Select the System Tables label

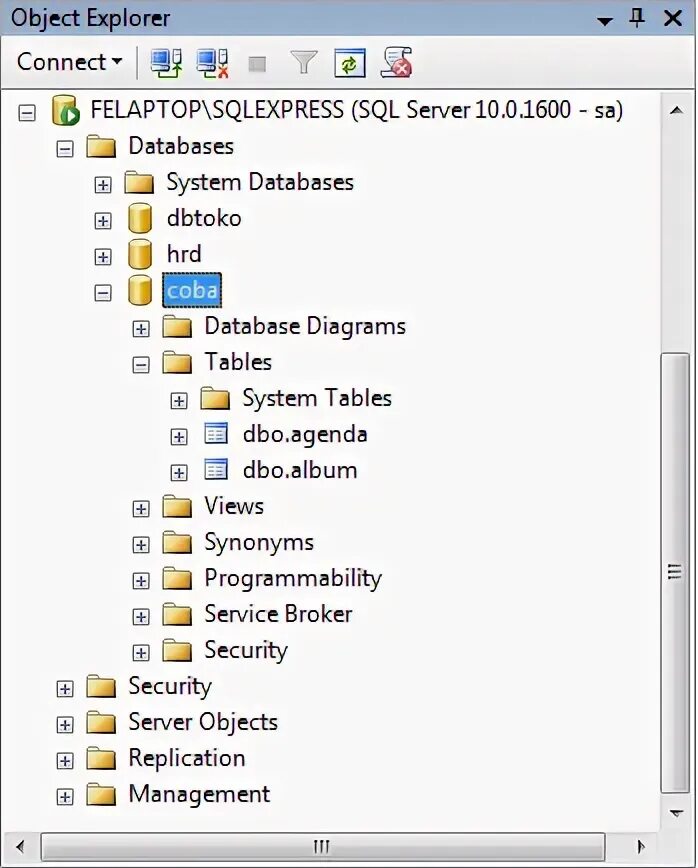click(x=317, y=398)
